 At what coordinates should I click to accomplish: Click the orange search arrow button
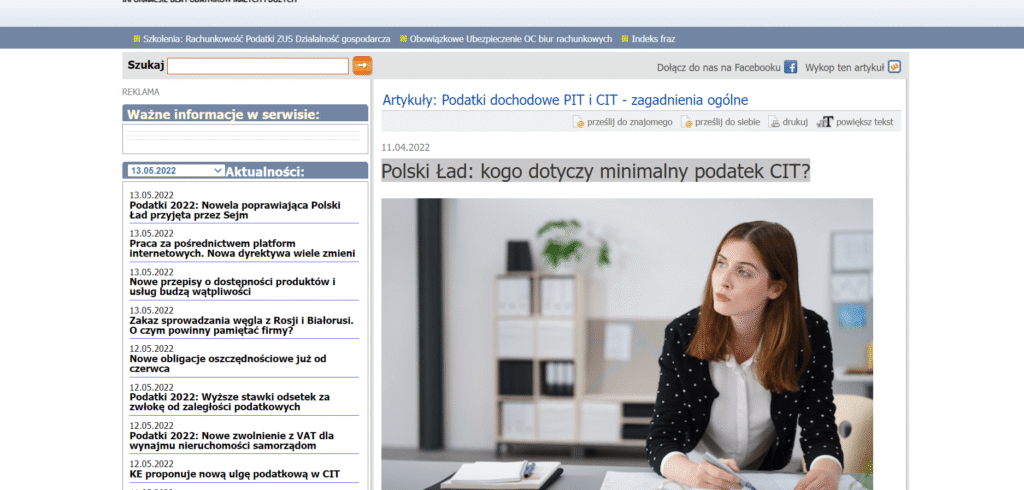point(362,66)
